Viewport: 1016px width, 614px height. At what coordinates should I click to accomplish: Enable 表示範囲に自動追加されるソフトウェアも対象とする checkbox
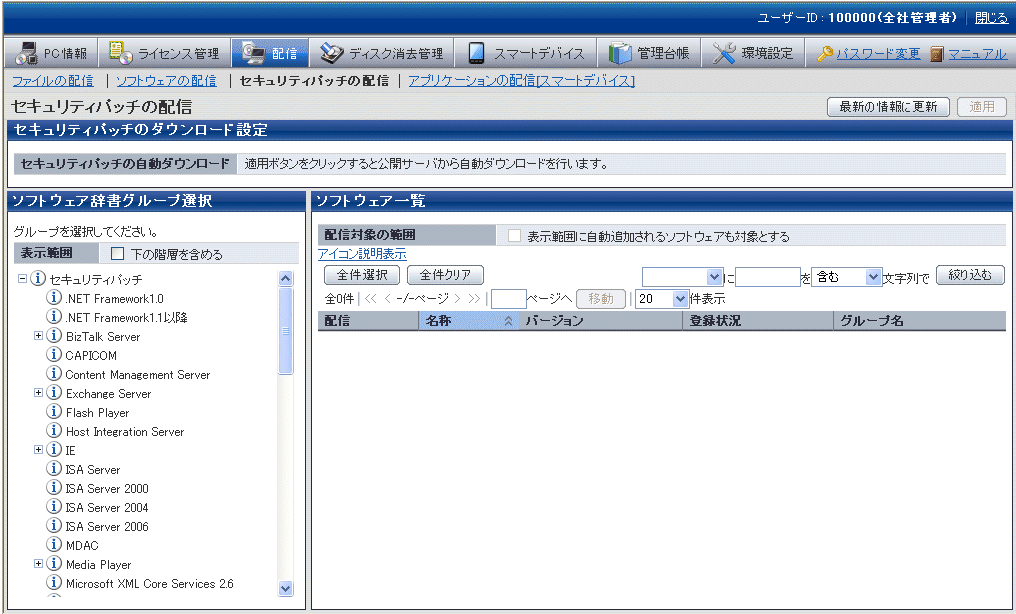(514, 236)
